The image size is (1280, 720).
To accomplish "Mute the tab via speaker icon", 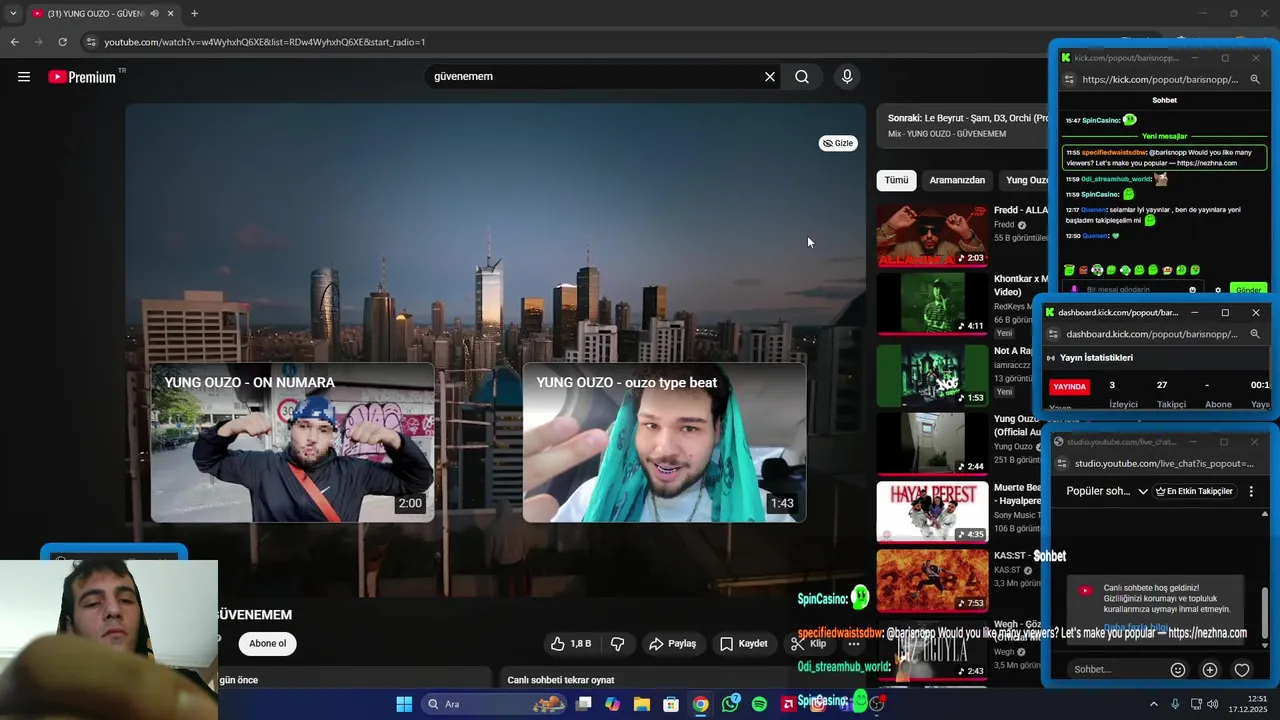I will (154, 13).
